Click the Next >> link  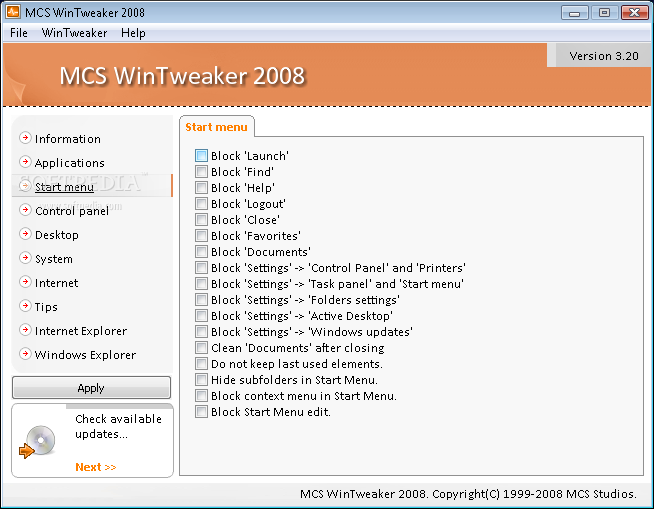point(96,467)
